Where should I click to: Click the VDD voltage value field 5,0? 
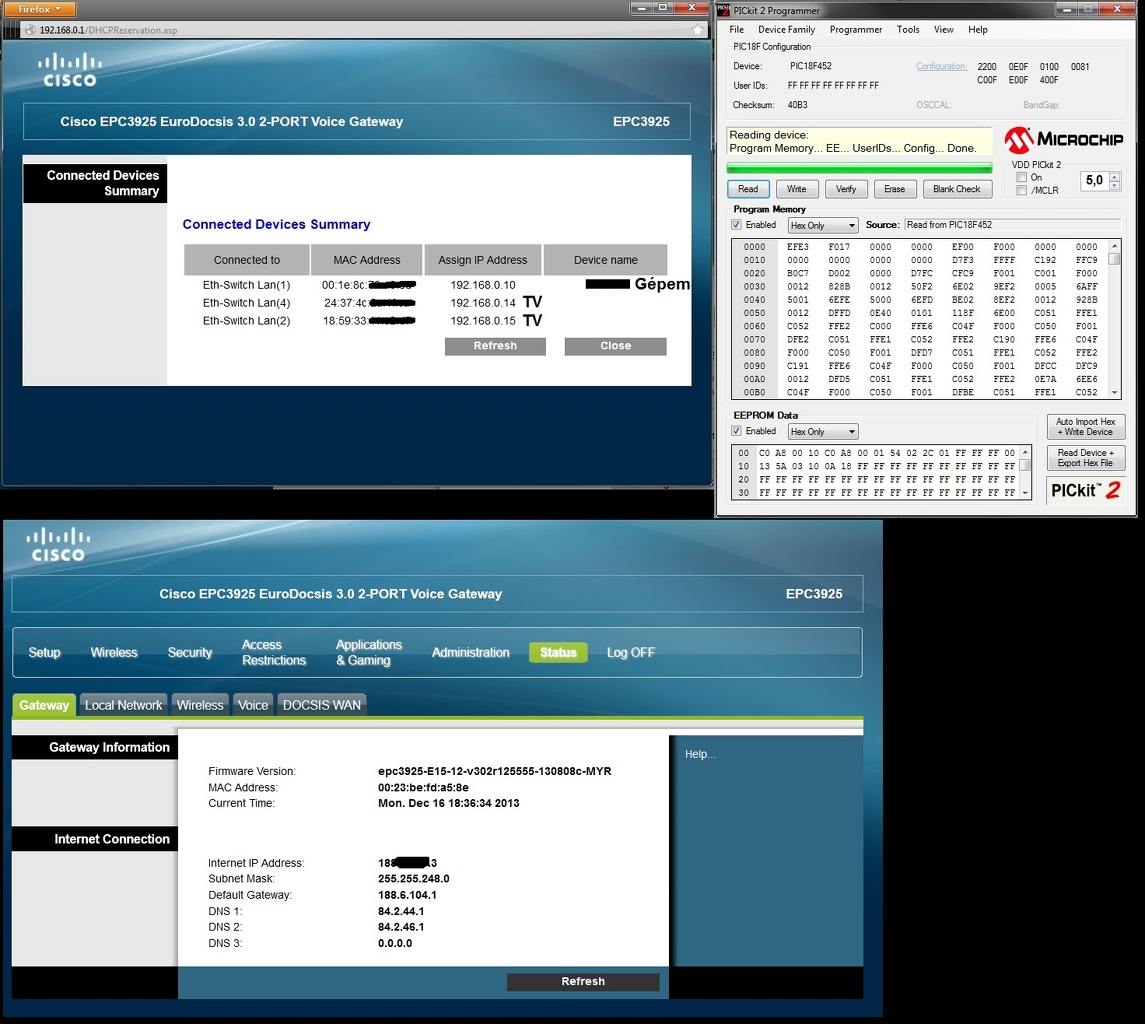[1094, 180]
